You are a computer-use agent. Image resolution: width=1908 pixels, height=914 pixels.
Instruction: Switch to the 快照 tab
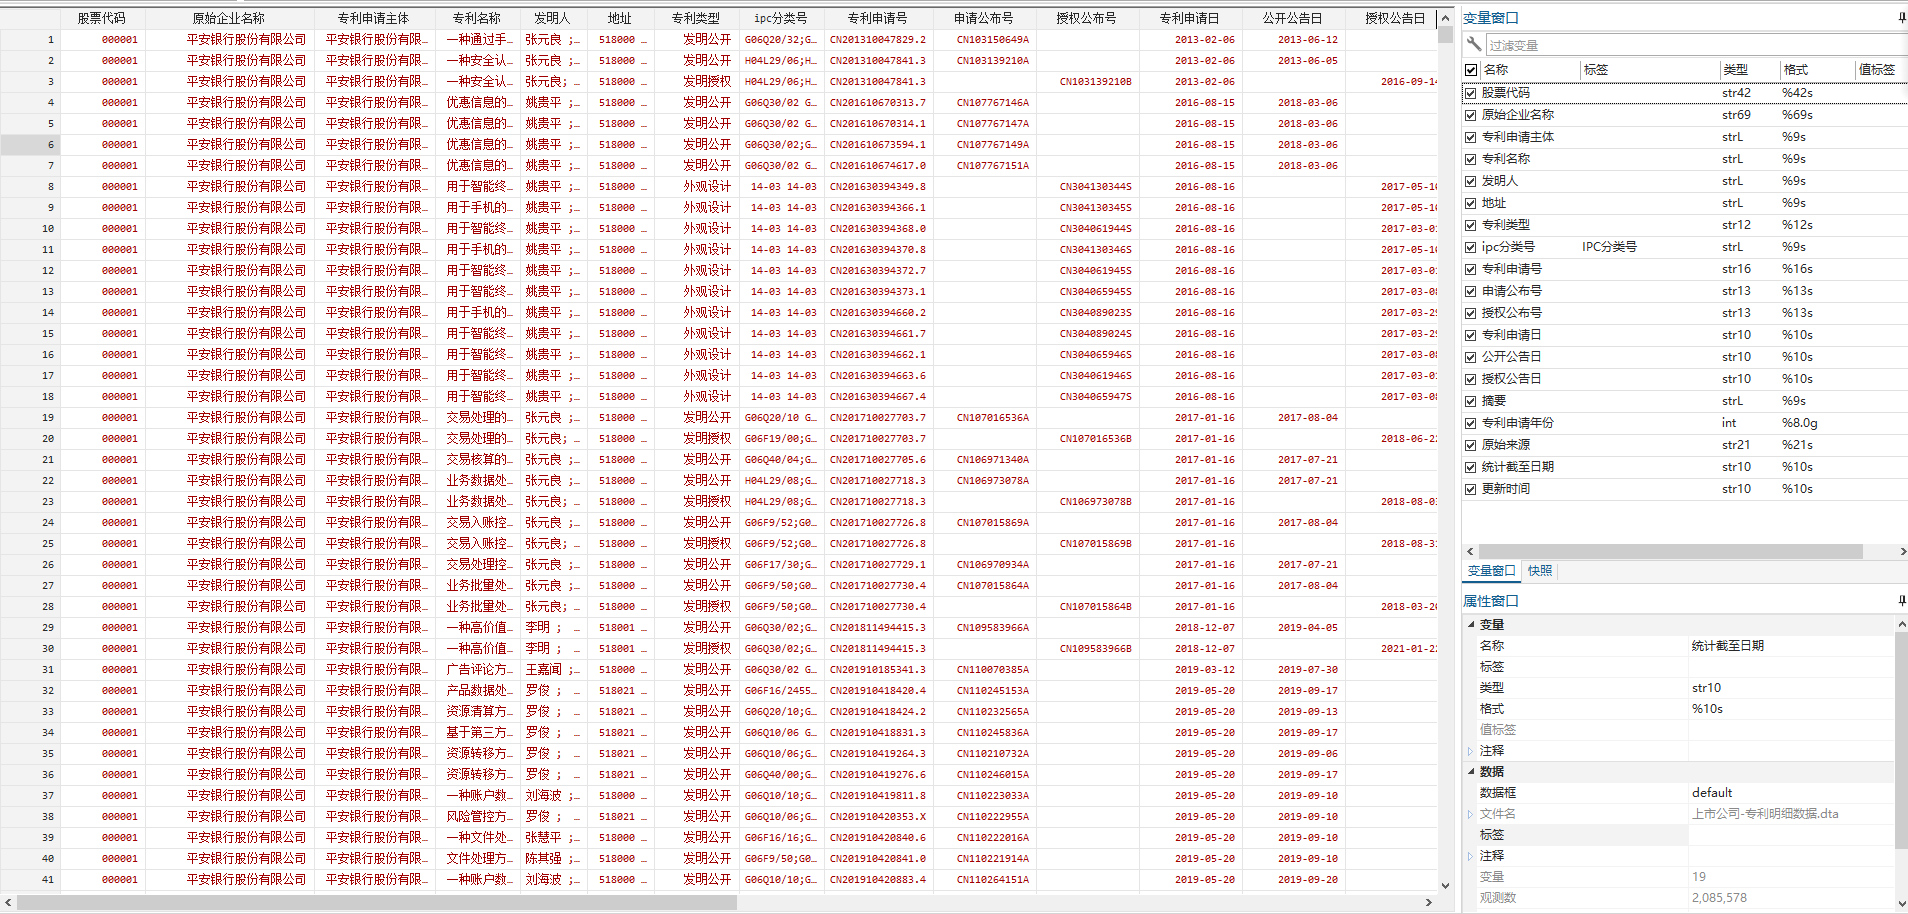[1540, 571]
